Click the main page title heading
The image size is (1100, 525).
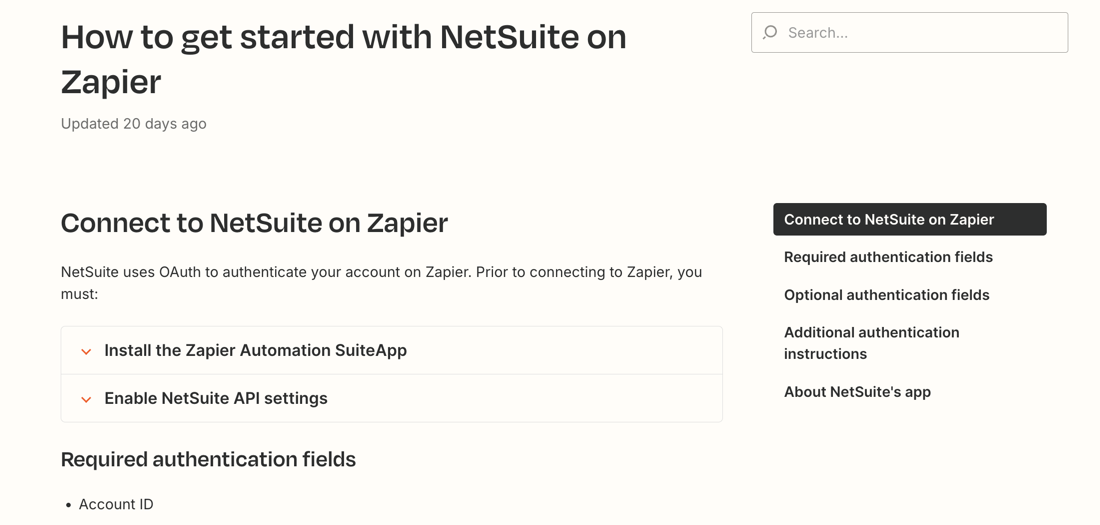click(x=343, y=38)
